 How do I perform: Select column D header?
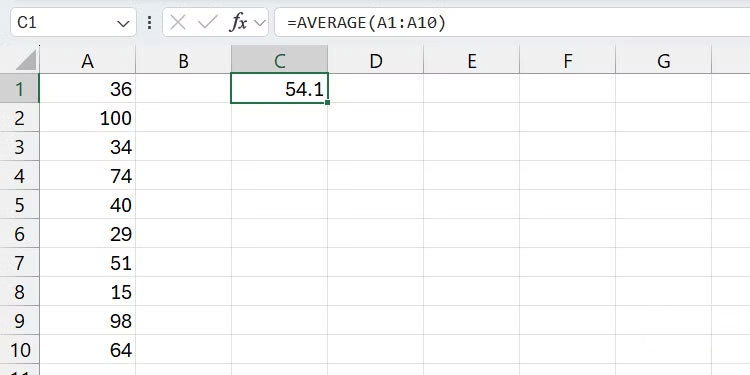[x=376, y=60]
